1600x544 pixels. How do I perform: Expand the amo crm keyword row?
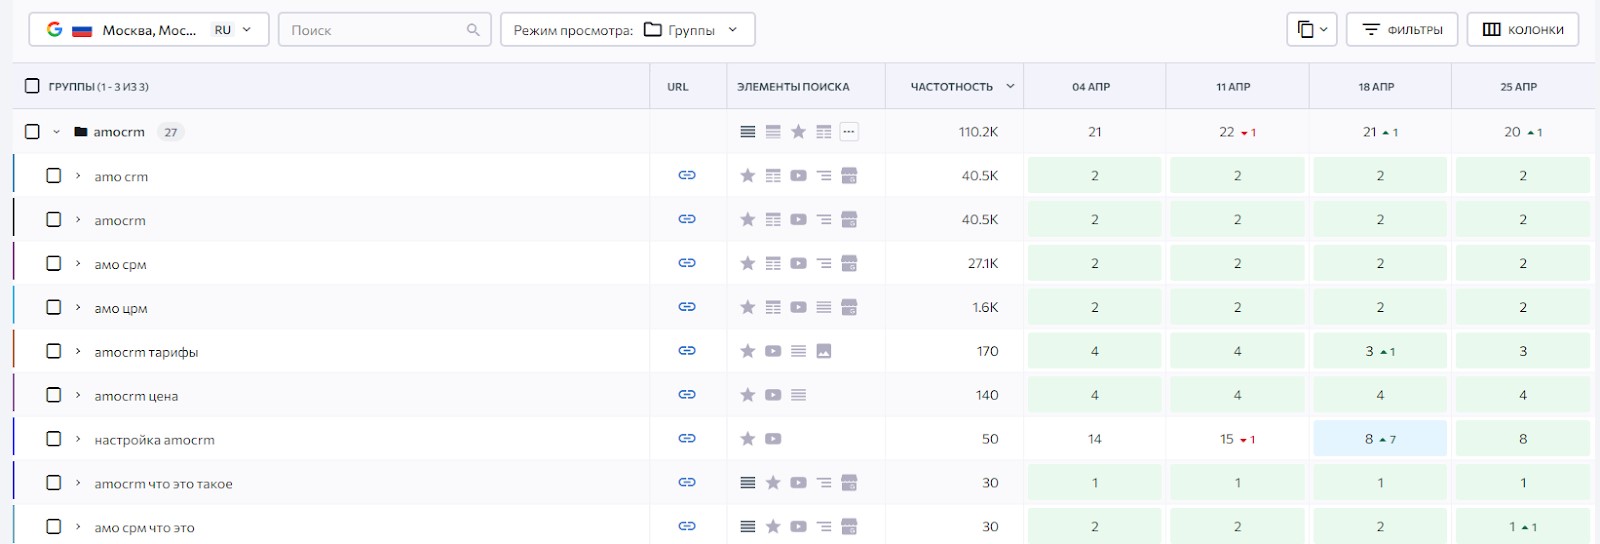click(x=78, y=175)
